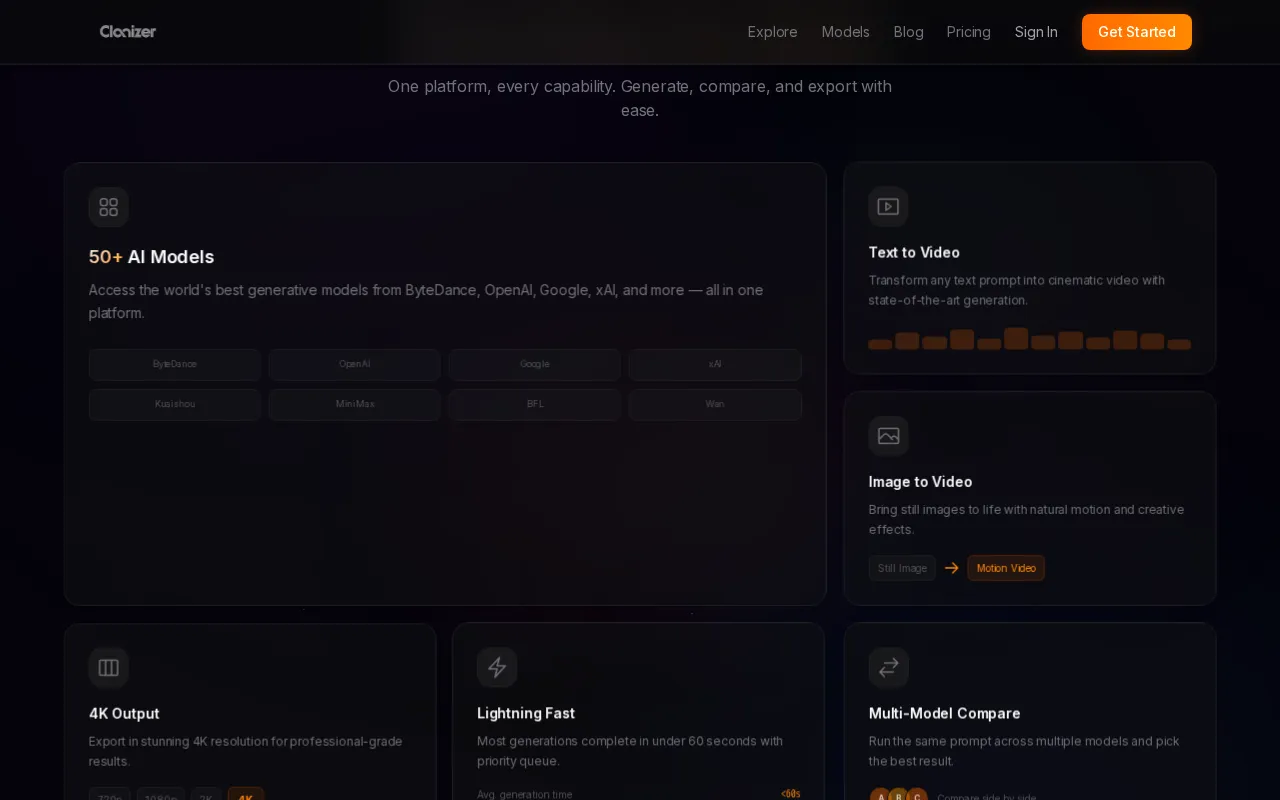1280x800 pixels.
Task: Go to the Blog page
Action: 909,32
